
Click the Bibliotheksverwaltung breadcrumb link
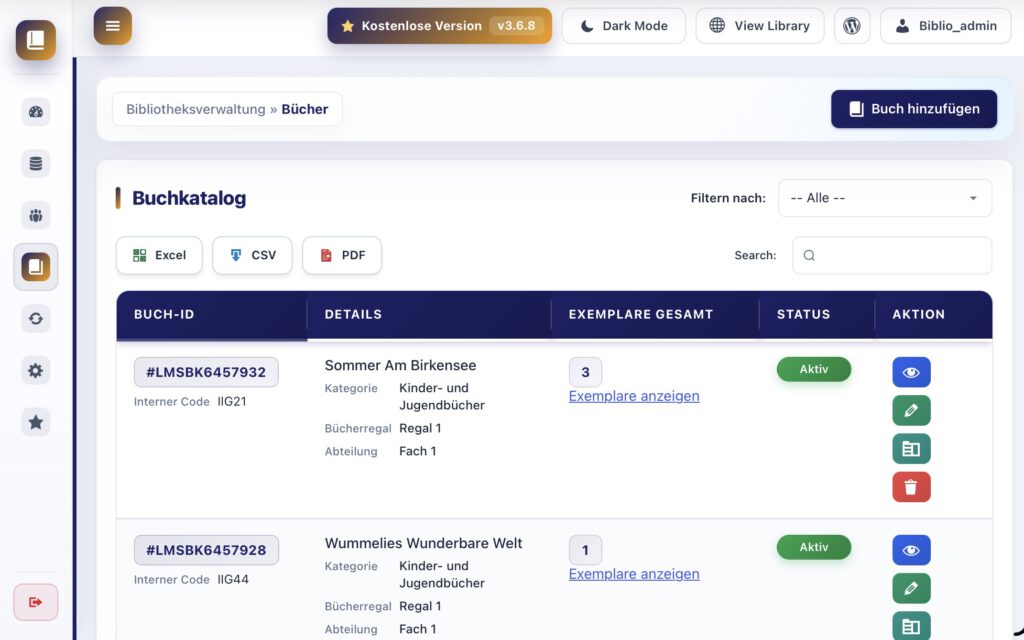point(196,109)
